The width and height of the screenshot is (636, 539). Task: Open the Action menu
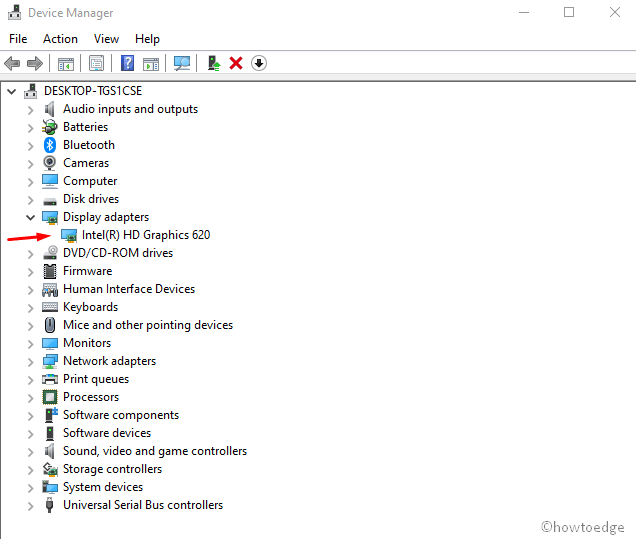pyautogui.click(x=60, y=39)
